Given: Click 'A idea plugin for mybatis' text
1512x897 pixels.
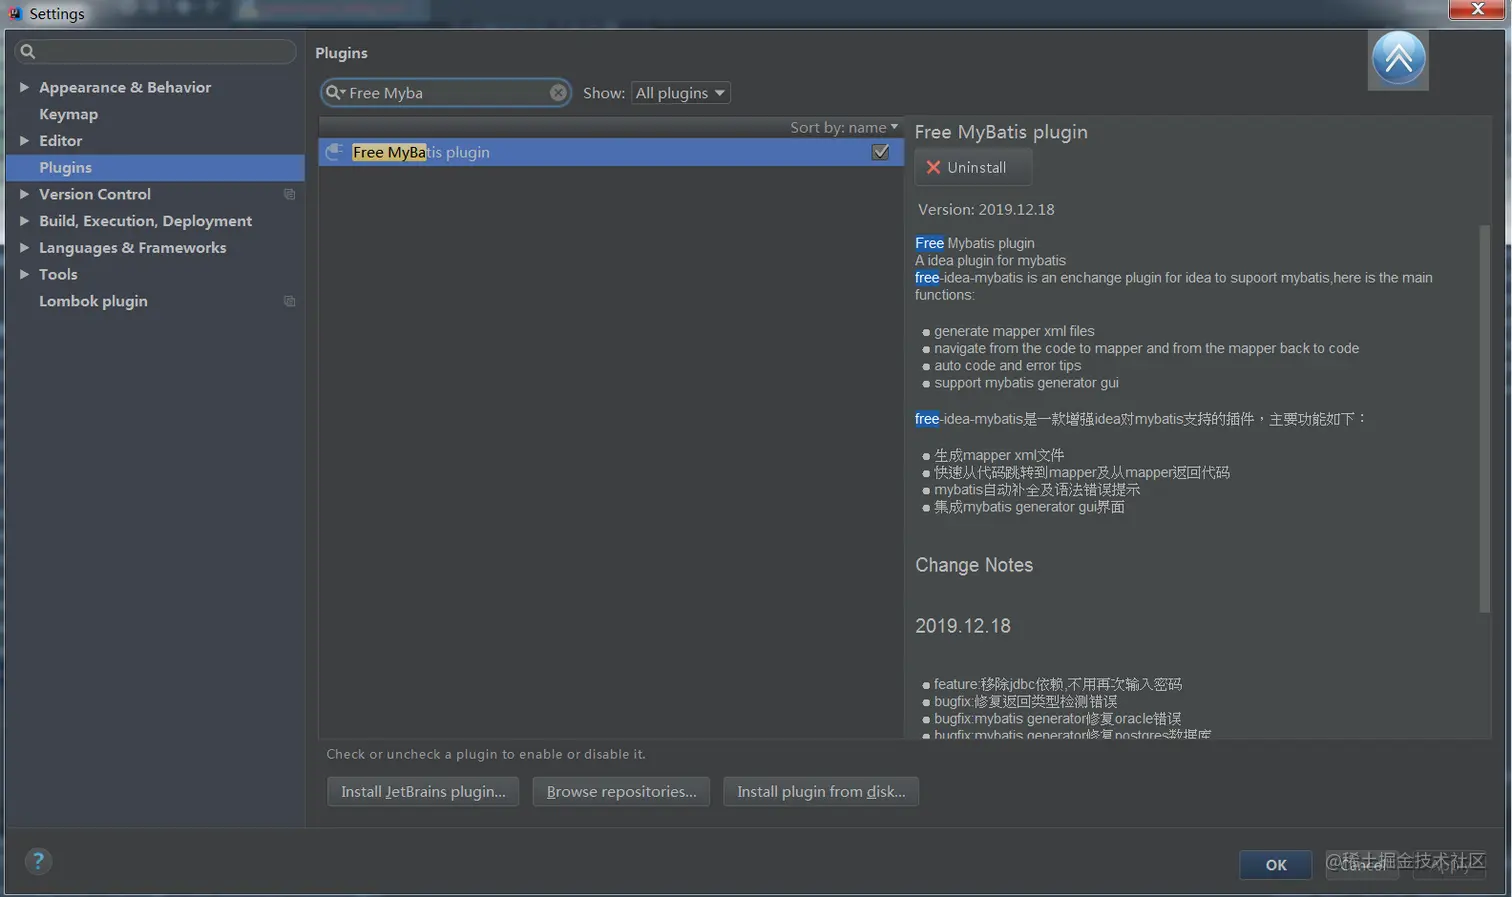Looking at the screenshot, I should pyautogui.click(x=990, y=260).
